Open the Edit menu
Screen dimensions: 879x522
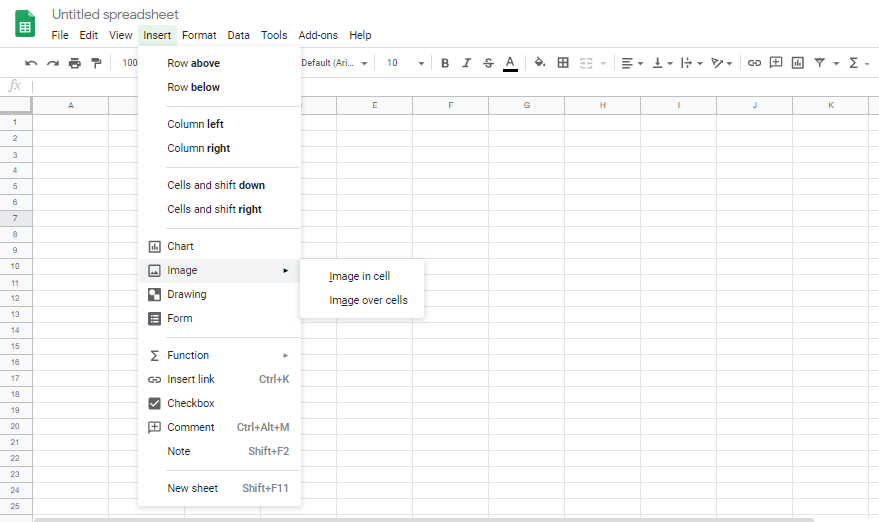(x=89, y=35)
